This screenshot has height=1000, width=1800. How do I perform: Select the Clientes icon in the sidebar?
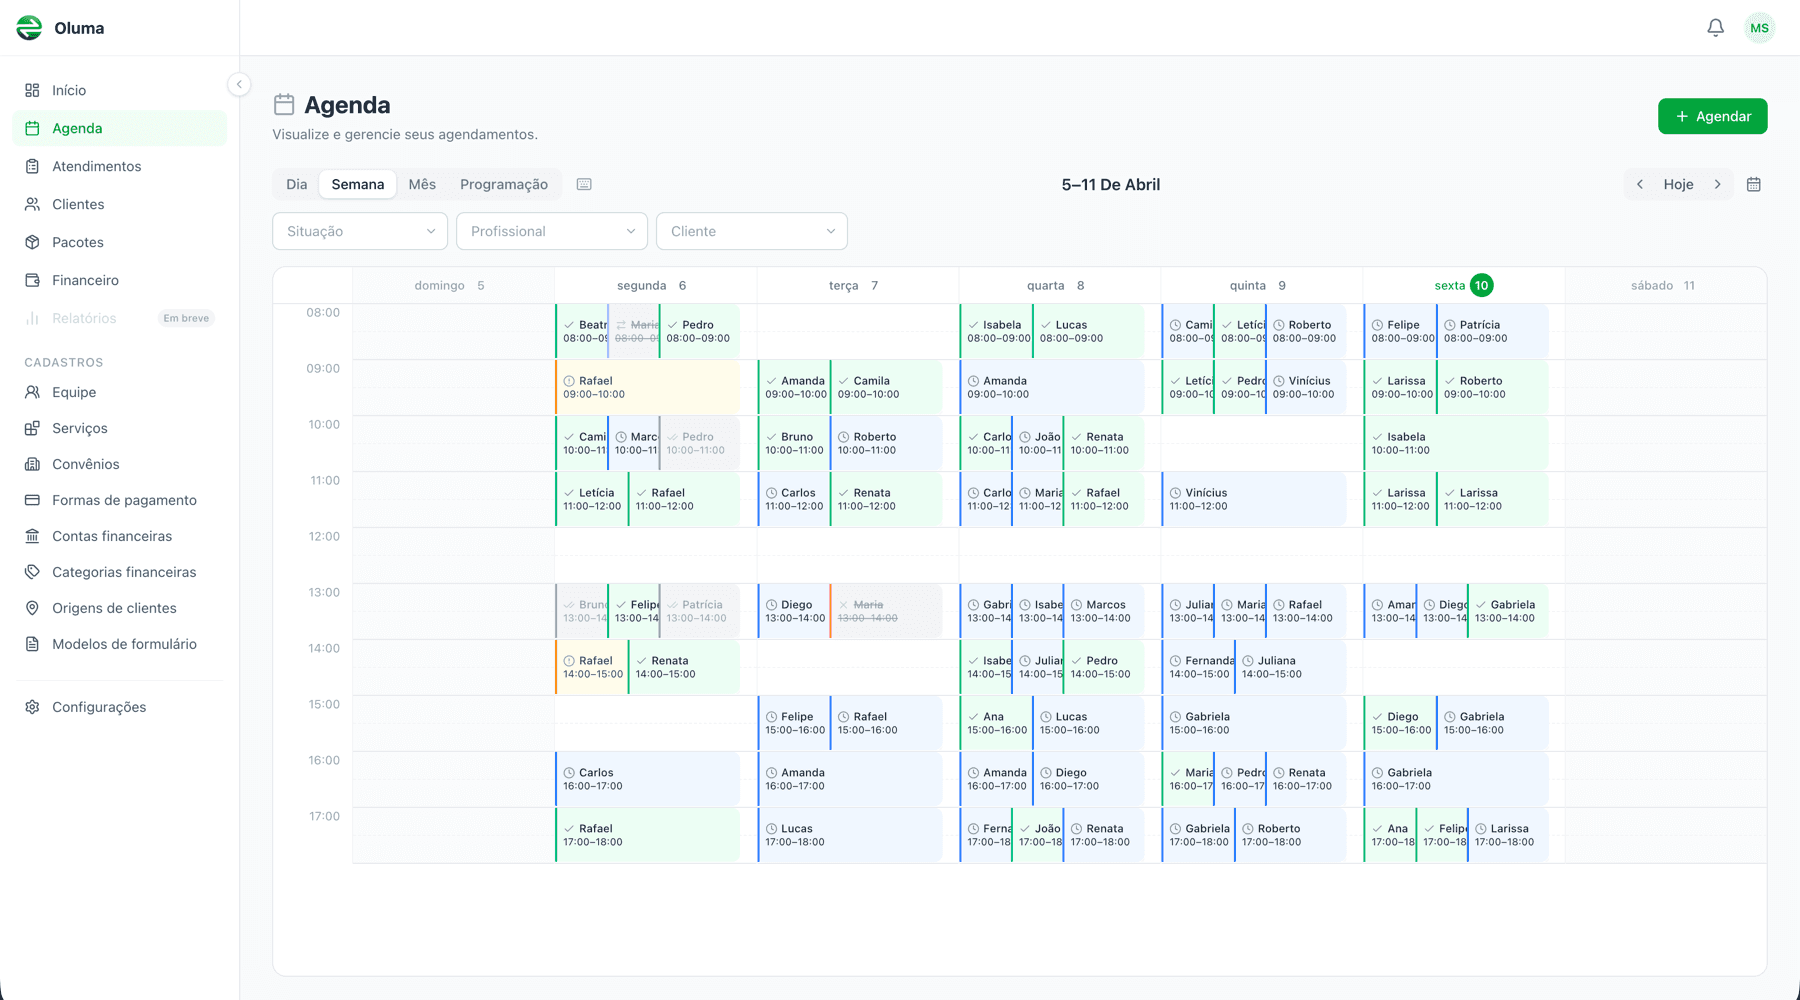32,204
